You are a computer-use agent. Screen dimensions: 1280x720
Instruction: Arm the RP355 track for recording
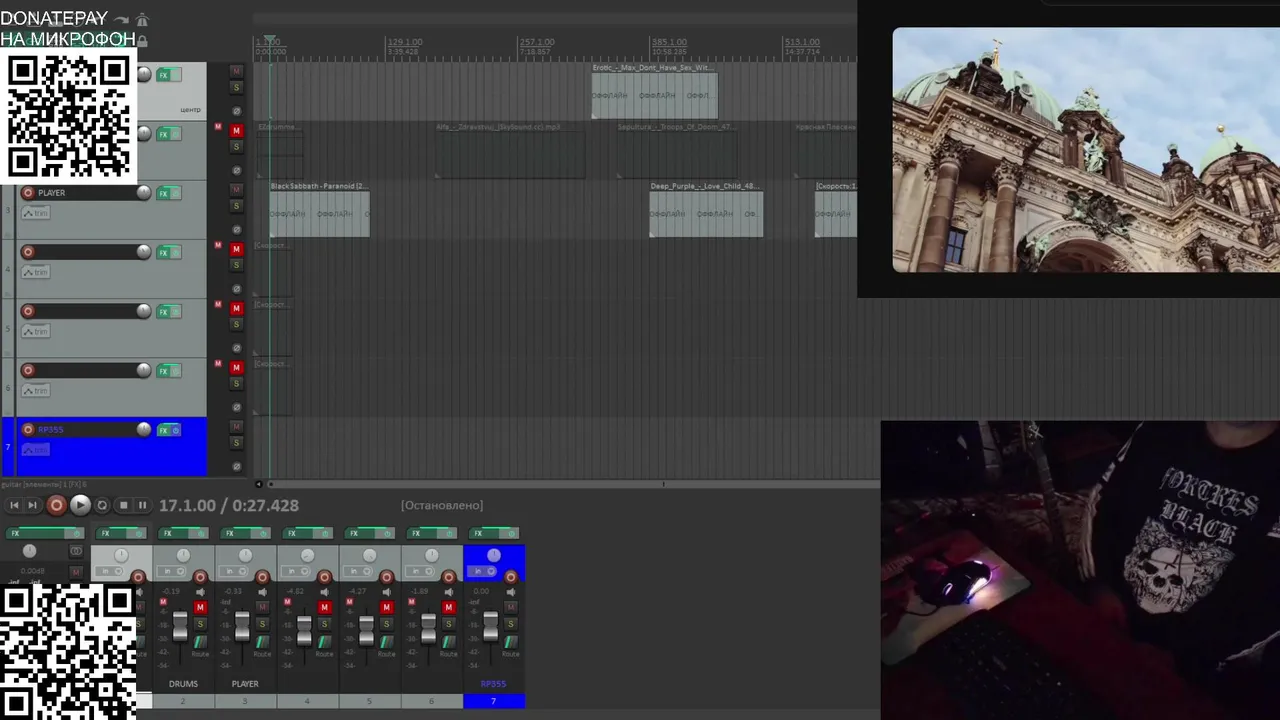28,430
